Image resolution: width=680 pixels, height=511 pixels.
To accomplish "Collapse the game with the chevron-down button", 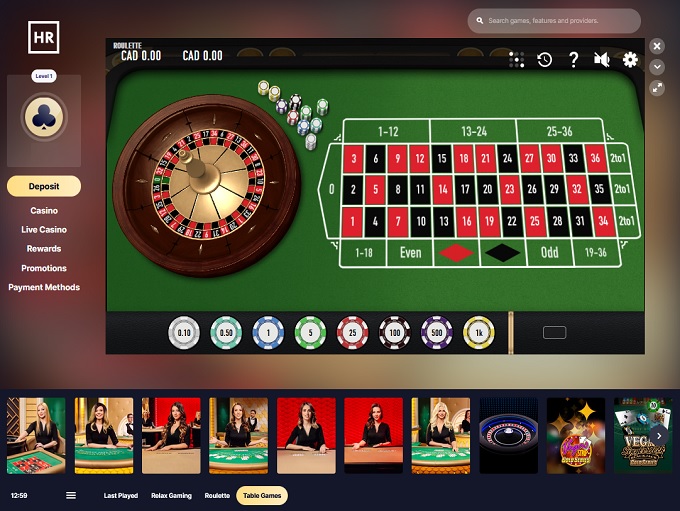I will pos(657,67).
